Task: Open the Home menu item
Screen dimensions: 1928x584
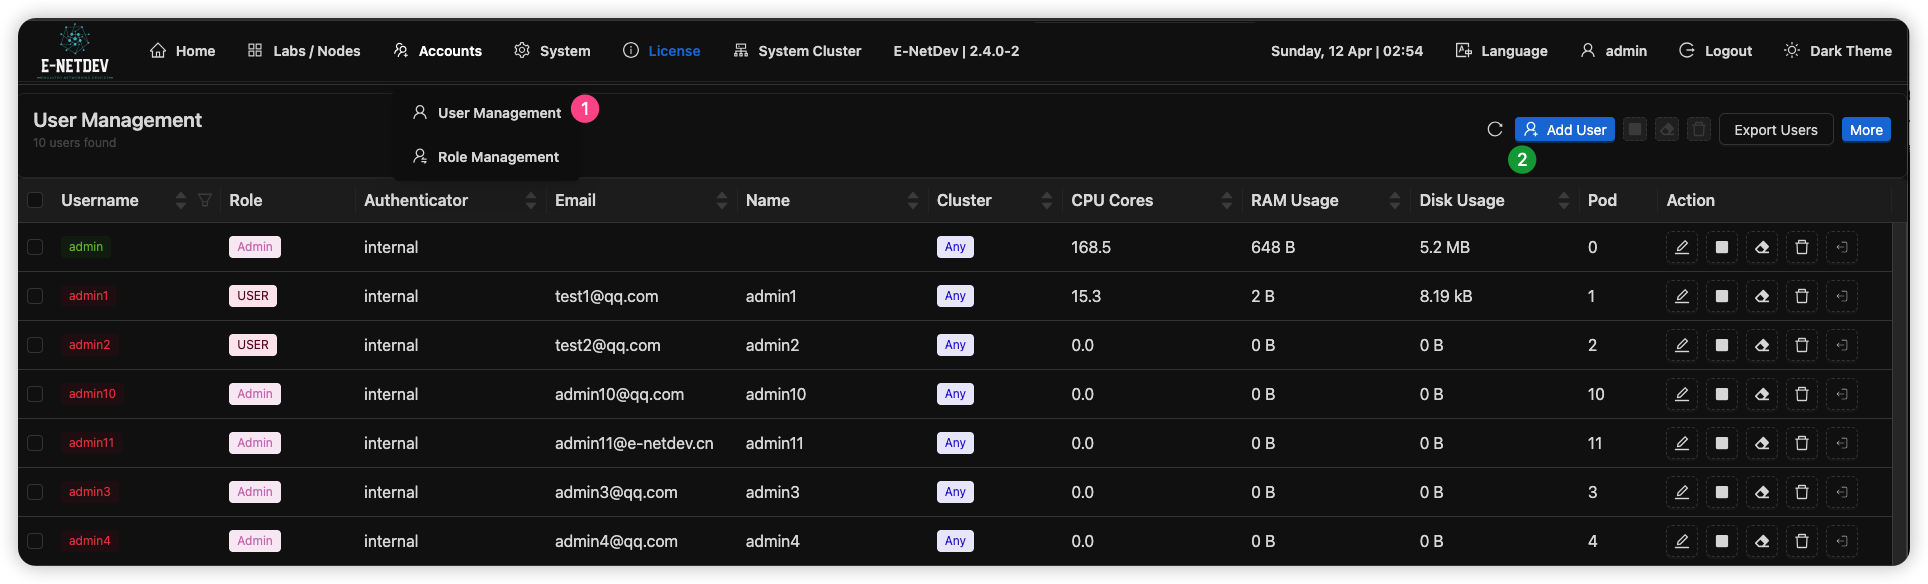Action: 183,51
